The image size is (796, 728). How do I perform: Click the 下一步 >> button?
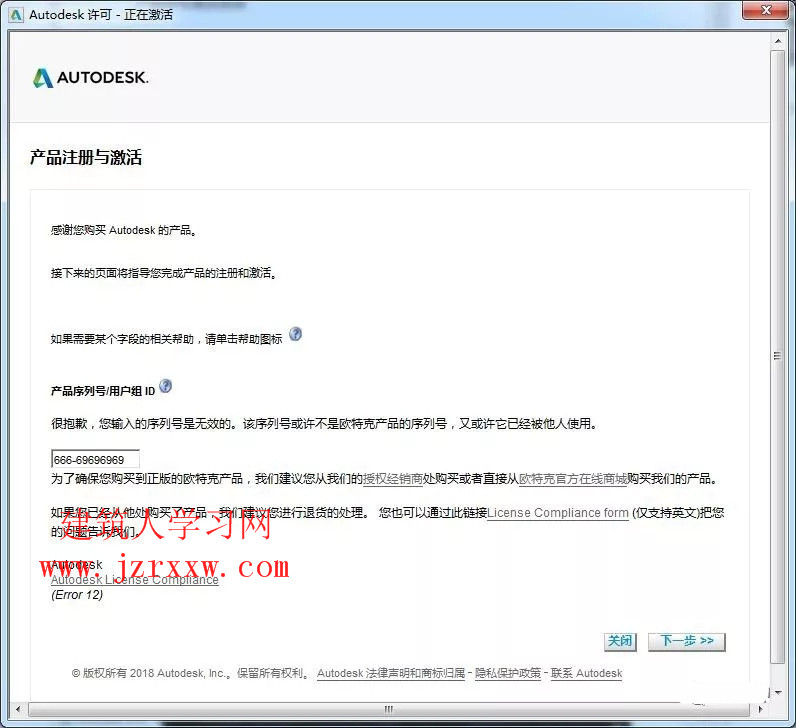[x=687, y=642]
